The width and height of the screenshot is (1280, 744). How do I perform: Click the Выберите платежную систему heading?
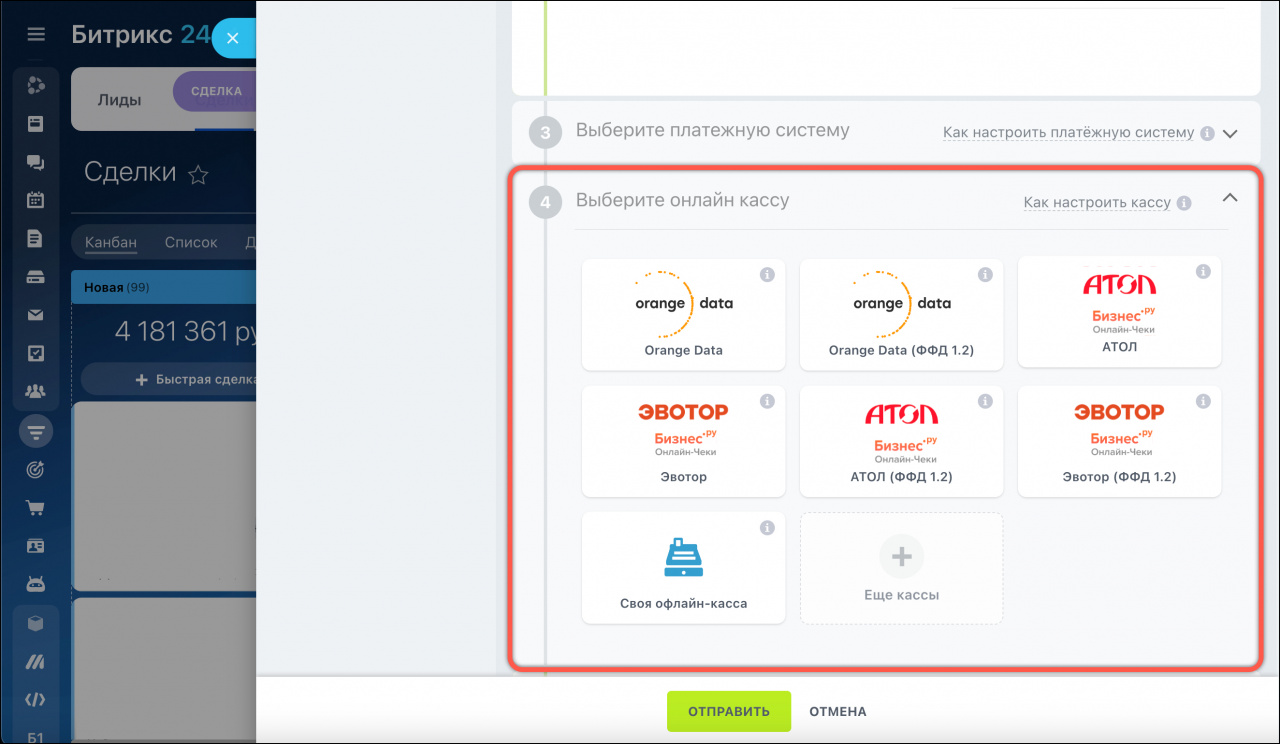pos(712,130)
